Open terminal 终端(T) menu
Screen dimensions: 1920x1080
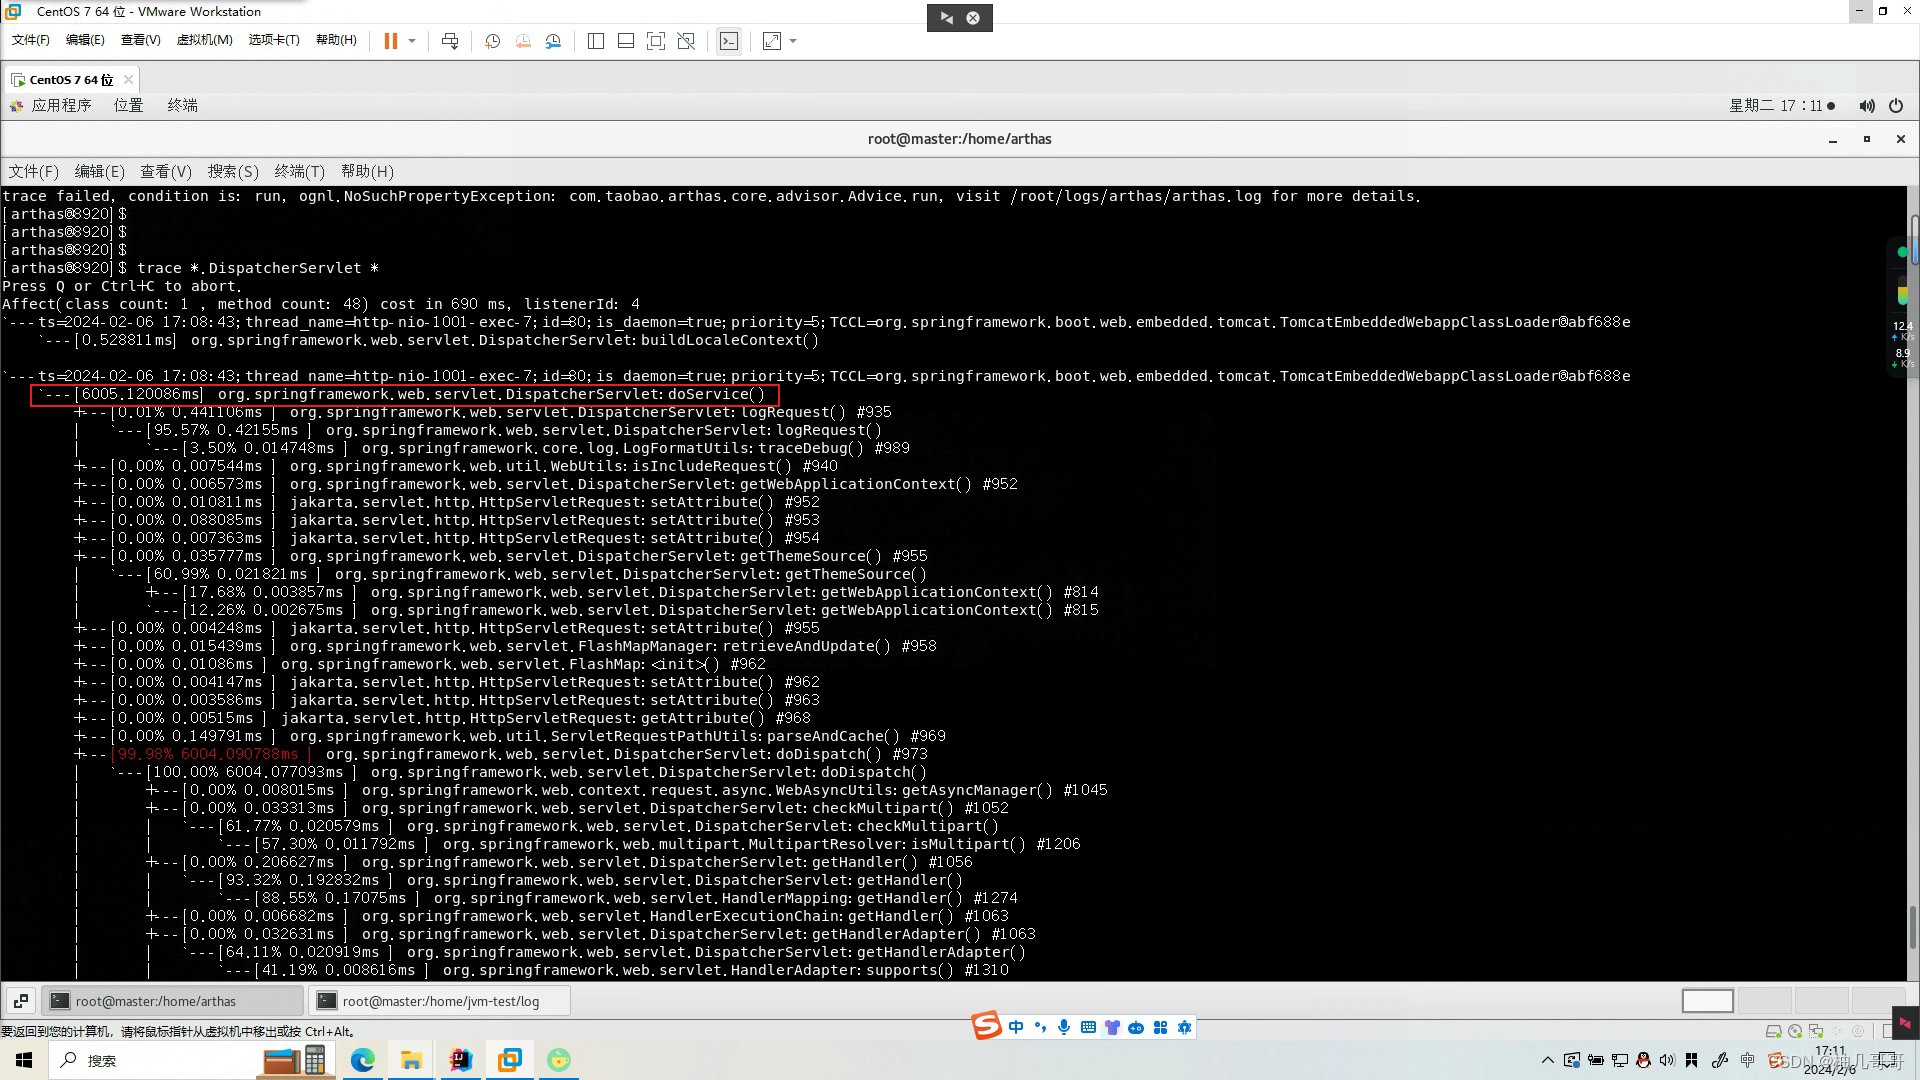point(300,172)
